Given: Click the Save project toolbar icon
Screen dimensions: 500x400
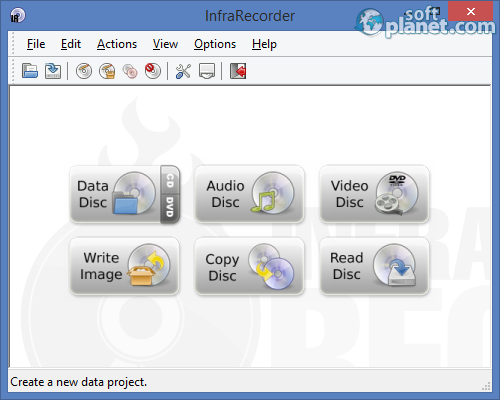Looking at the screenshot, I should (x=53, y=71).
